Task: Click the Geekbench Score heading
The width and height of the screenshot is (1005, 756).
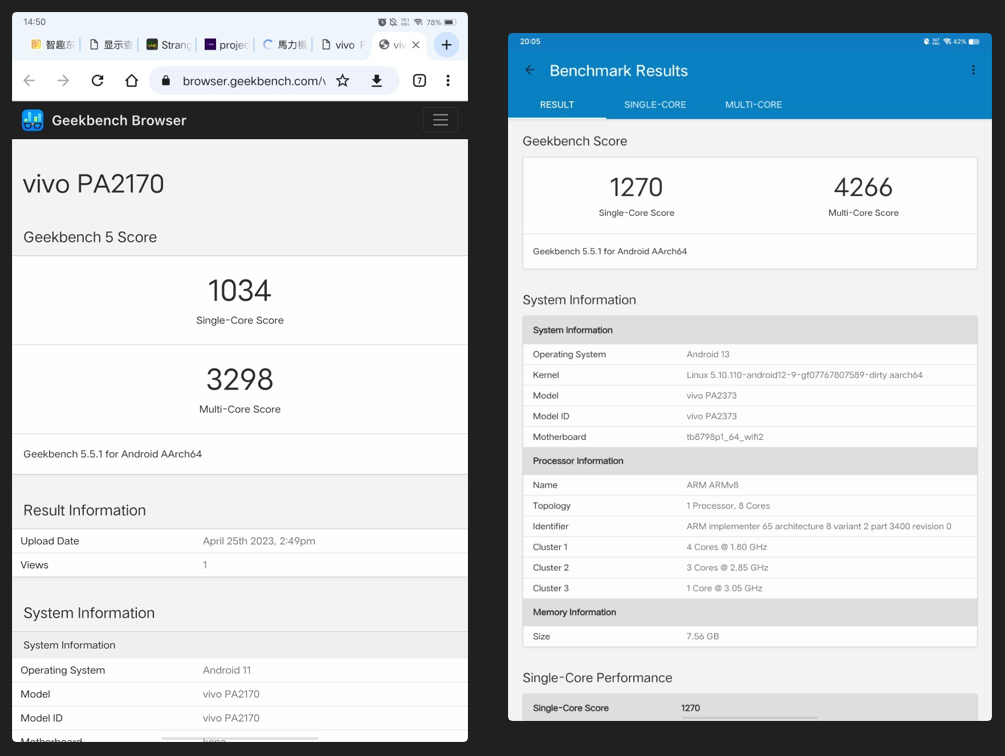Action: 575,141
